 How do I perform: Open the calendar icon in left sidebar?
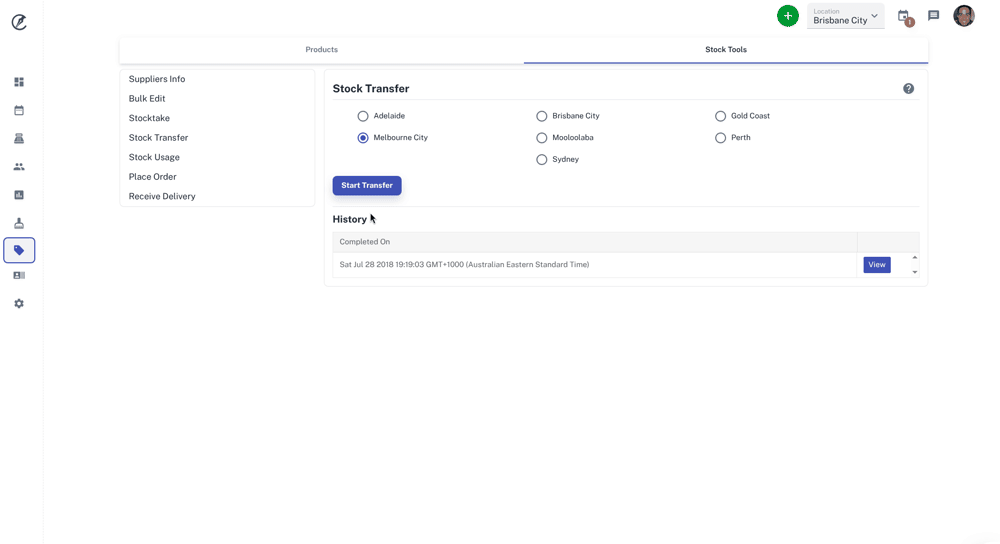click(x=19, y=110)
